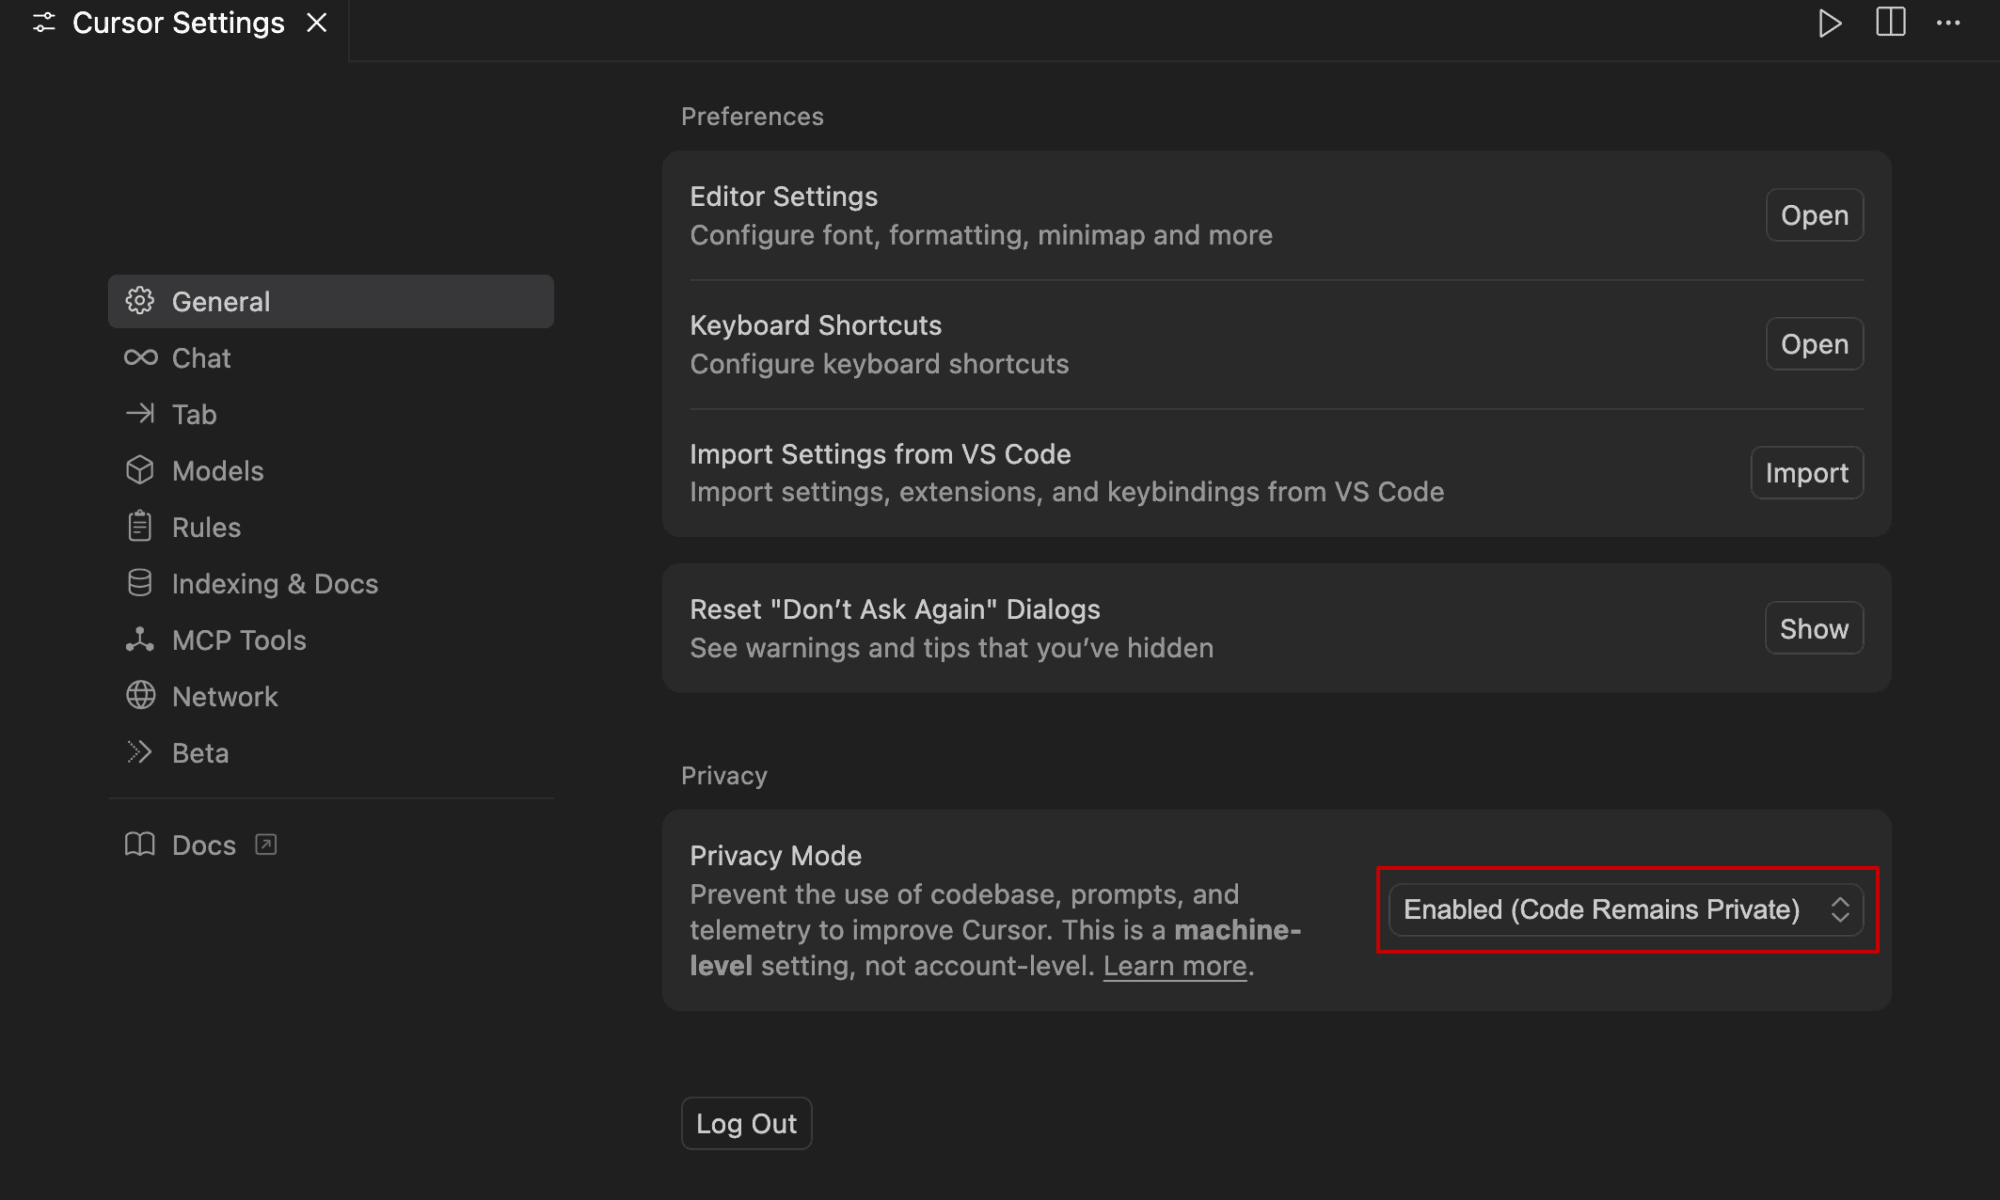Open the Docs link in sidebar
The height and width of the screenshot is (1200, 2000).
click(x=204, y=845)
